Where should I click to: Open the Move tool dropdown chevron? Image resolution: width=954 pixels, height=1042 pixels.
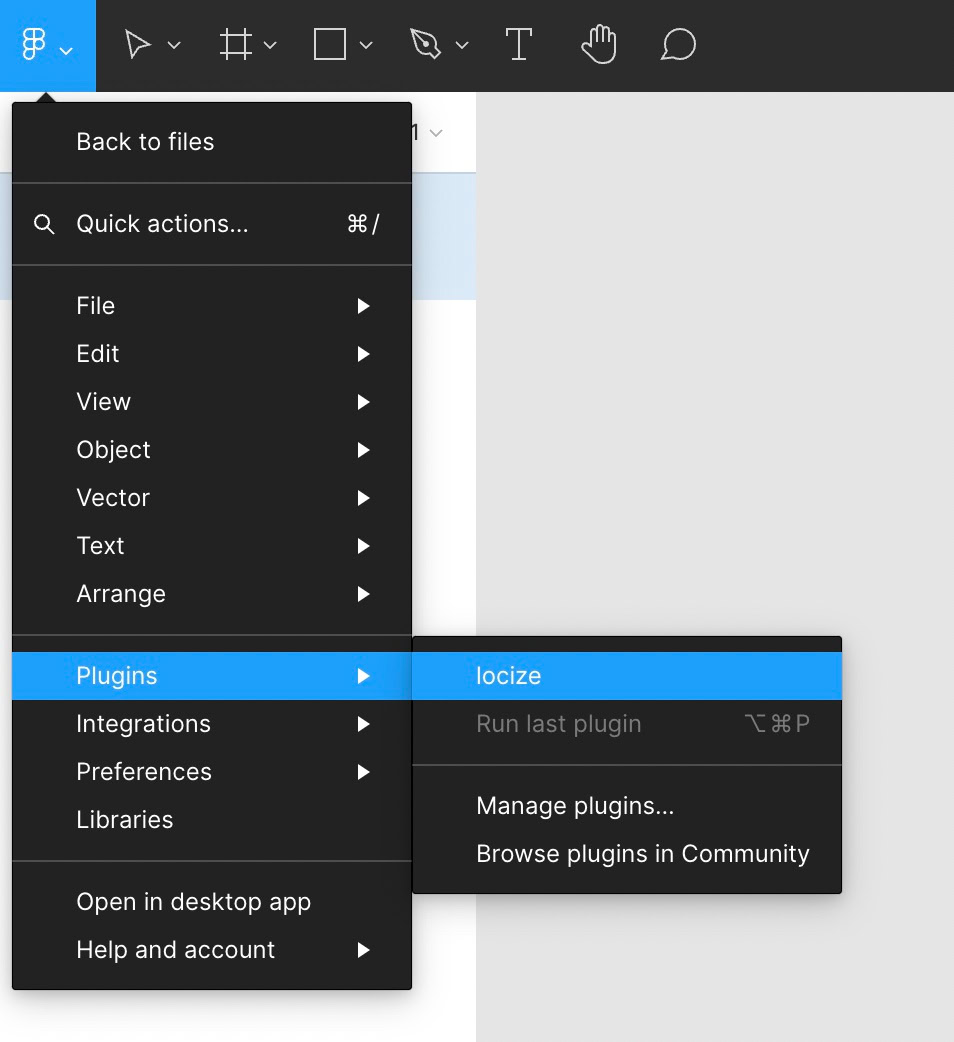tap(174, 46)
